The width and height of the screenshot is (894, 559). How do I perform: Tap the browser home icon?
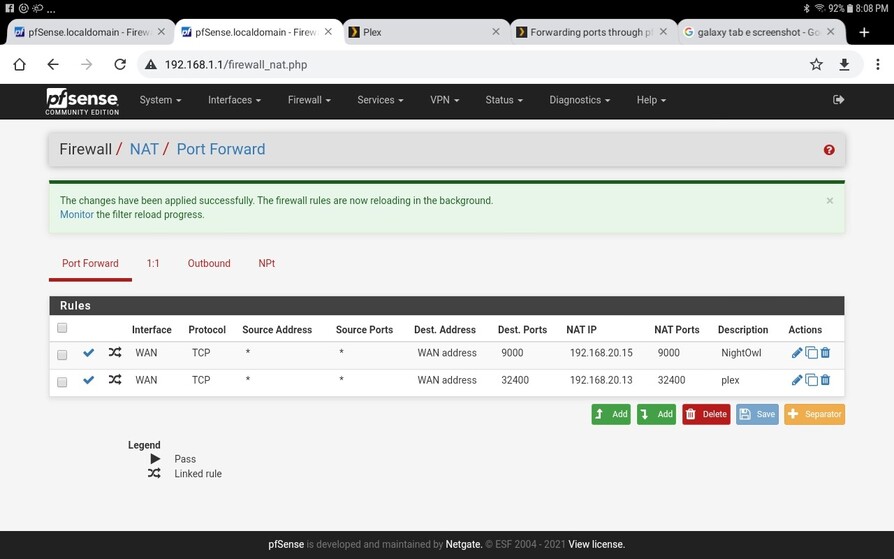(x=19, y=64)
